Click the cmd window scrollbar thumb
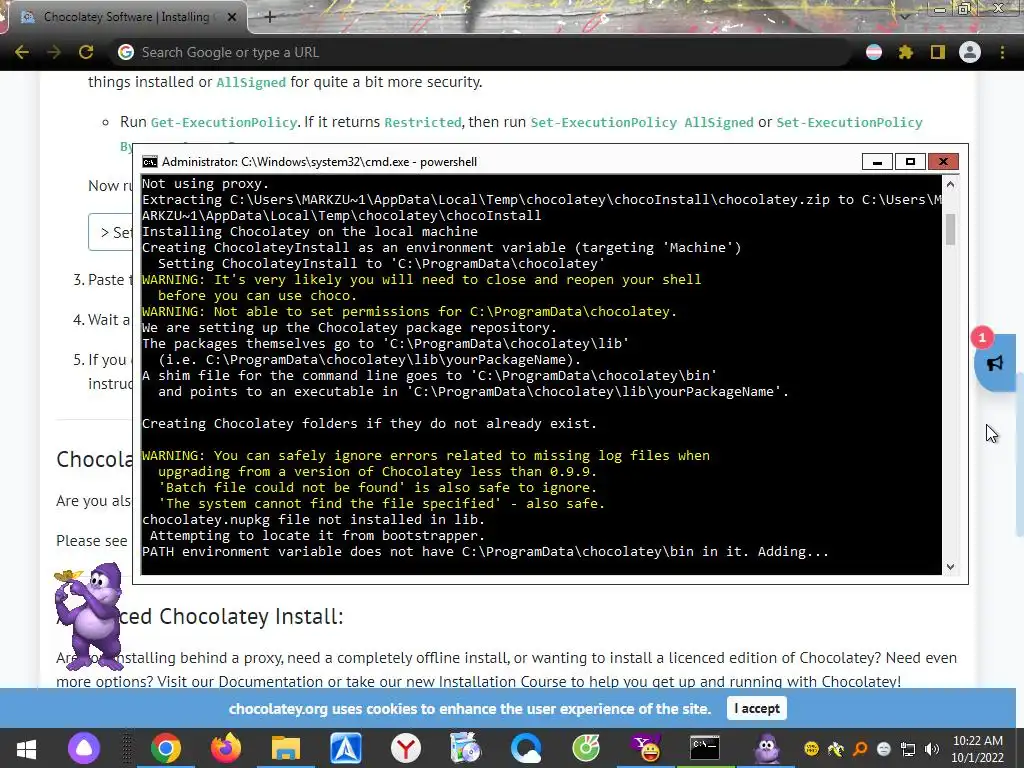The height and width of the screenshot is (768, 1024). click(950, 230)
